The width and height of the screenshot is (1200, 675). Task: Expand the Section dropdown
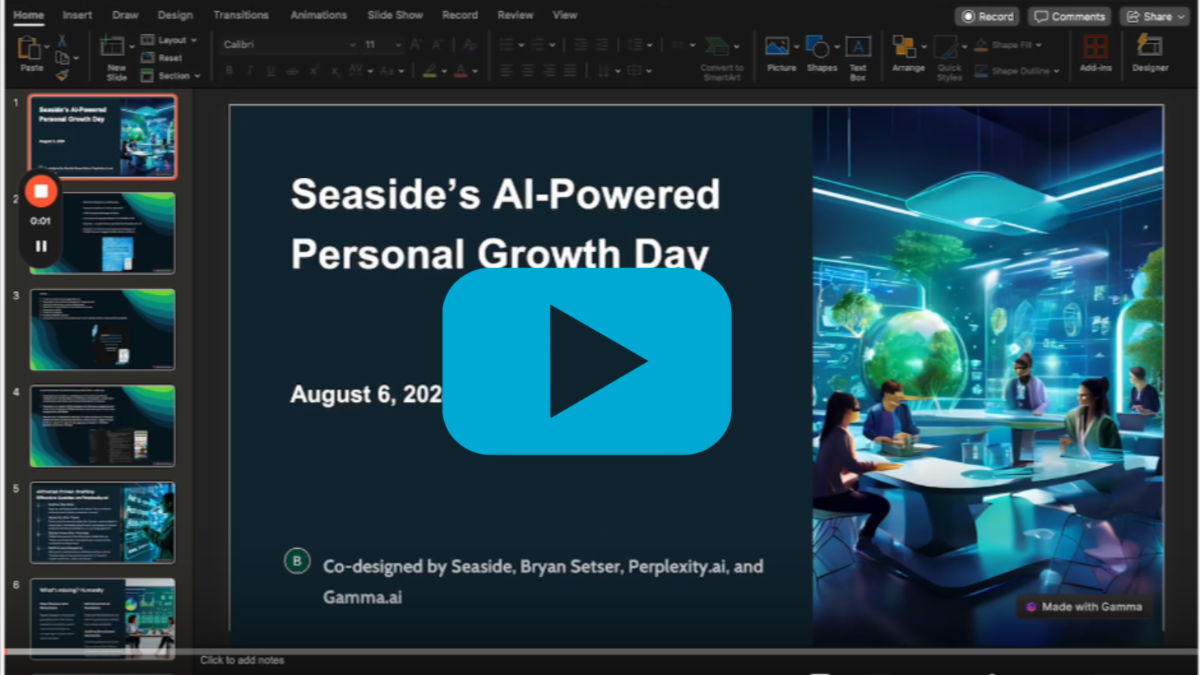(x=173, y=76)
